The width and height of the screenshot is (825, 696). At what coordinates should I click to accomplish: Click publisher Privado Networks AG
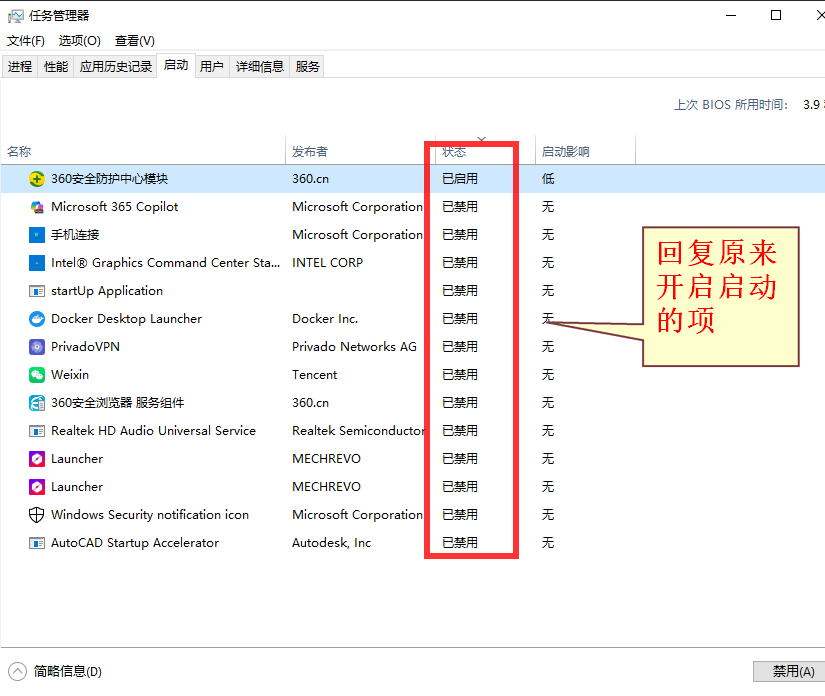[x=354, y=347]
